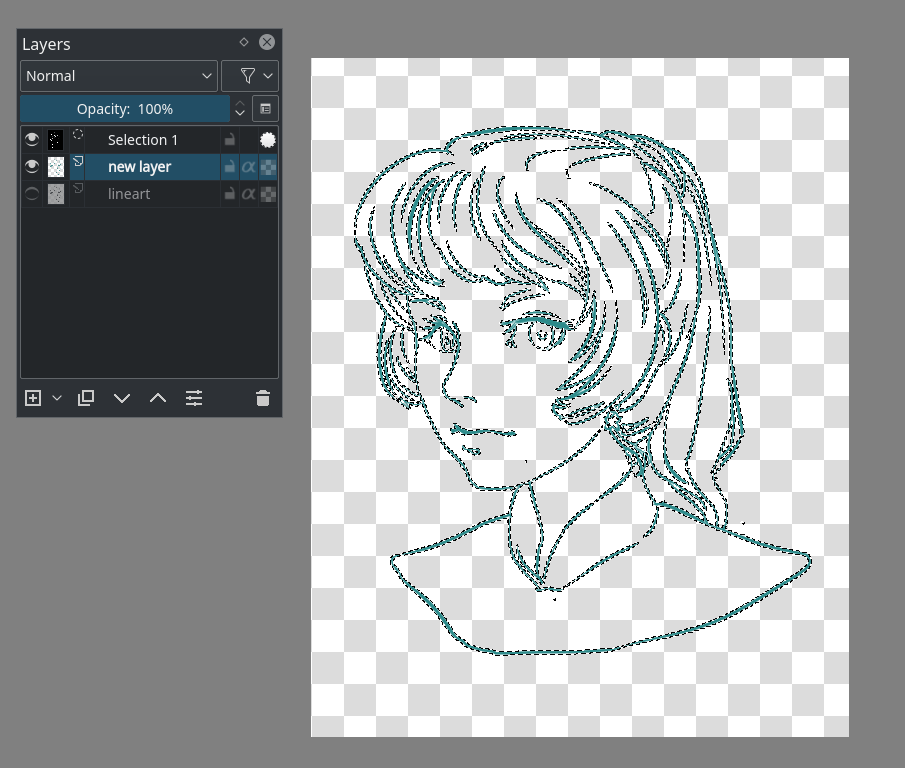Click the white mask swatch on Selection 1
This screenshot has height=768, width=905.
[267, 139]
